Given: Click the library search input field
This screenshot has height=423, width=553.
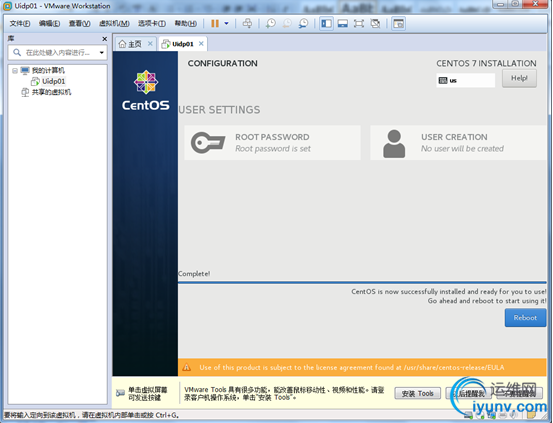Looking at the screenshot, I should (x=58, y=53).
